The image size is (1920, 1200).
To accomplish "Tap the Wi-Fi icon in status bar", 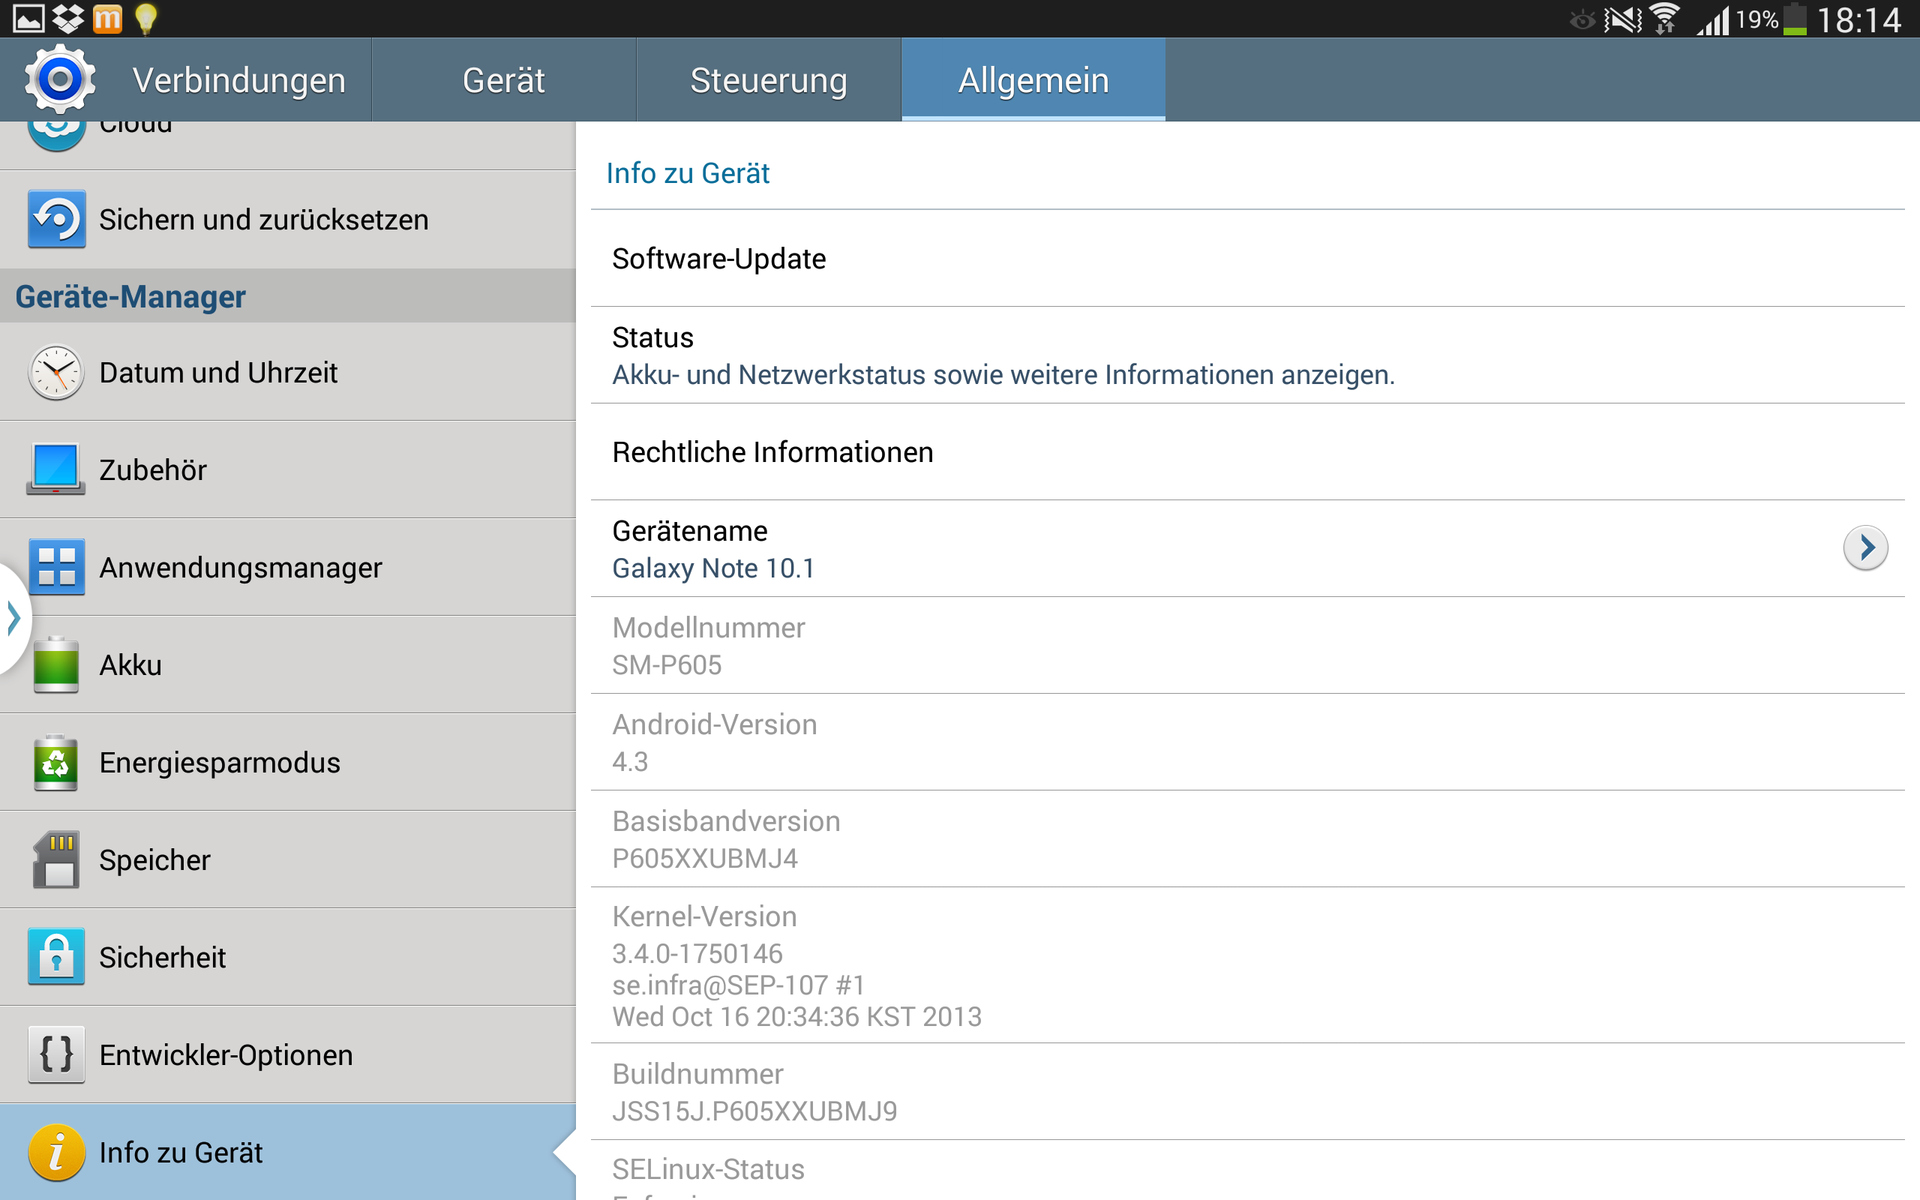I will 1665,19.
